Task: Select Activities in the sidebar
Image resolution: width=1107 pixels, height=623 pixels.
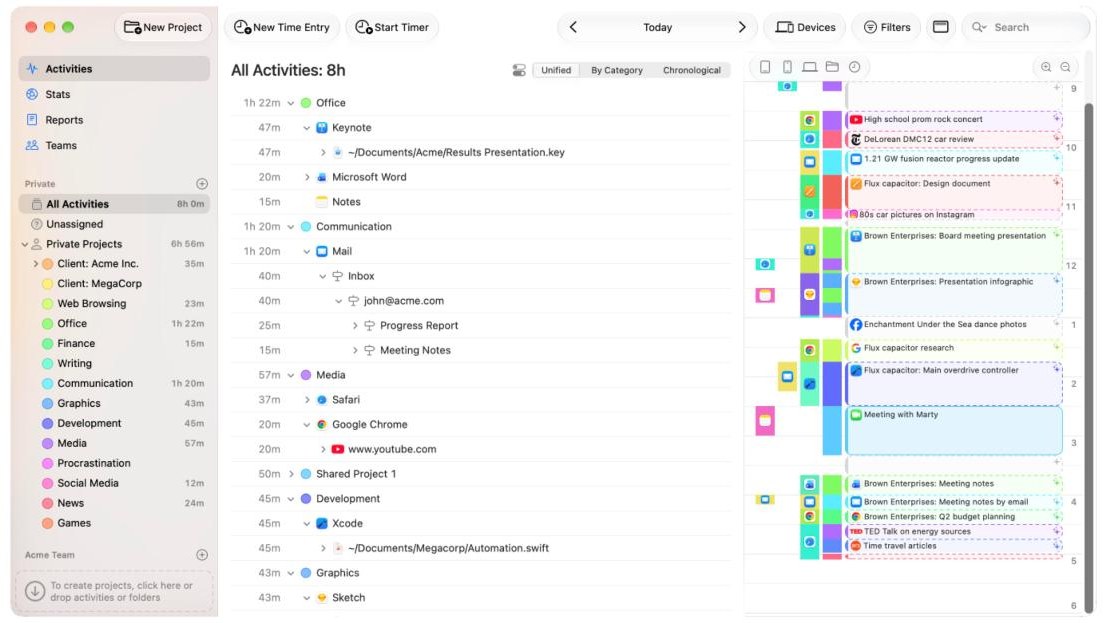Action: [114, 69]
